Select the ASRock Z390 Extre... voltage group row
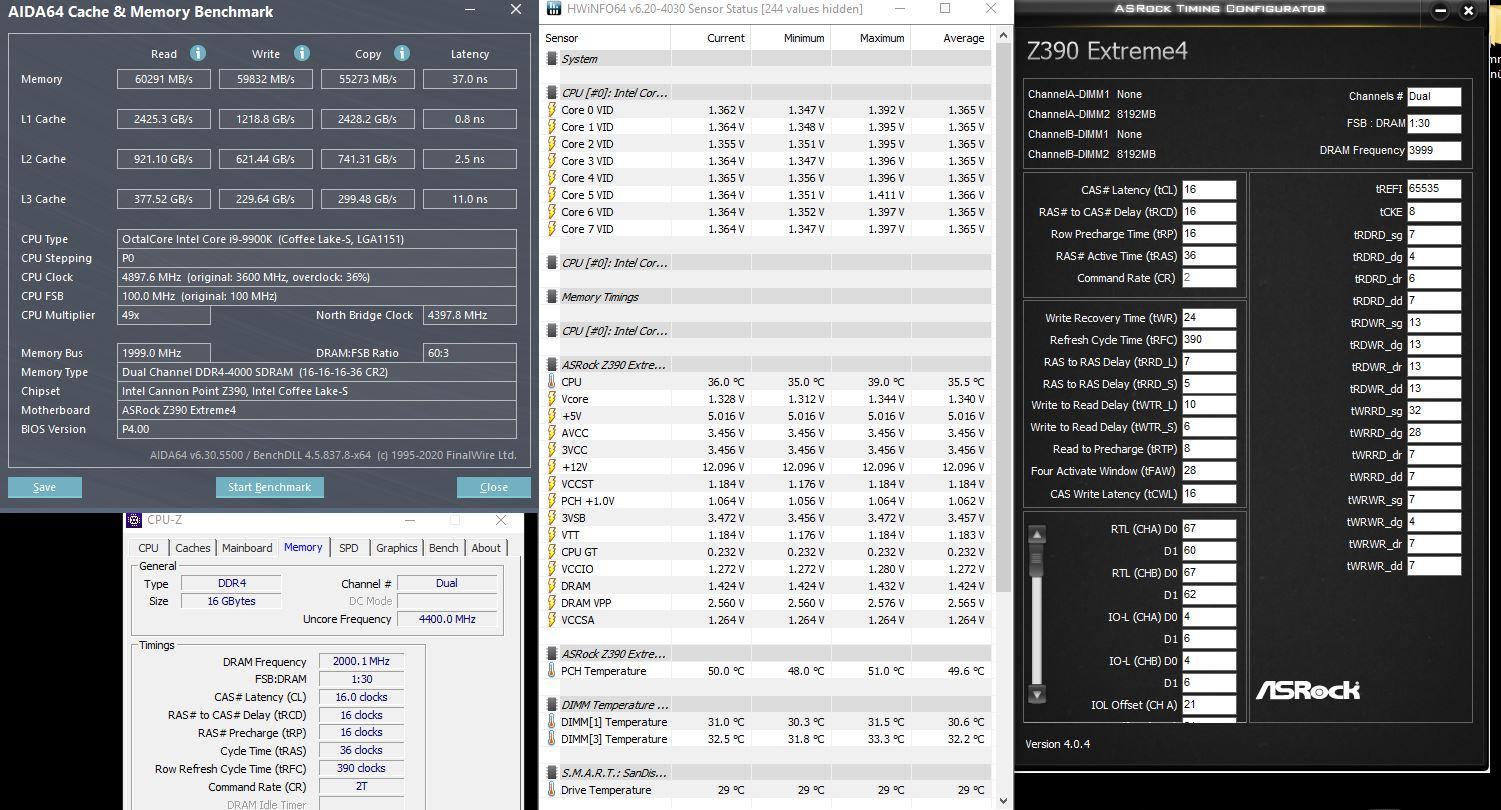Image resolution: width=1501 pixels, height=810 pixels. [x=765, y=365]
